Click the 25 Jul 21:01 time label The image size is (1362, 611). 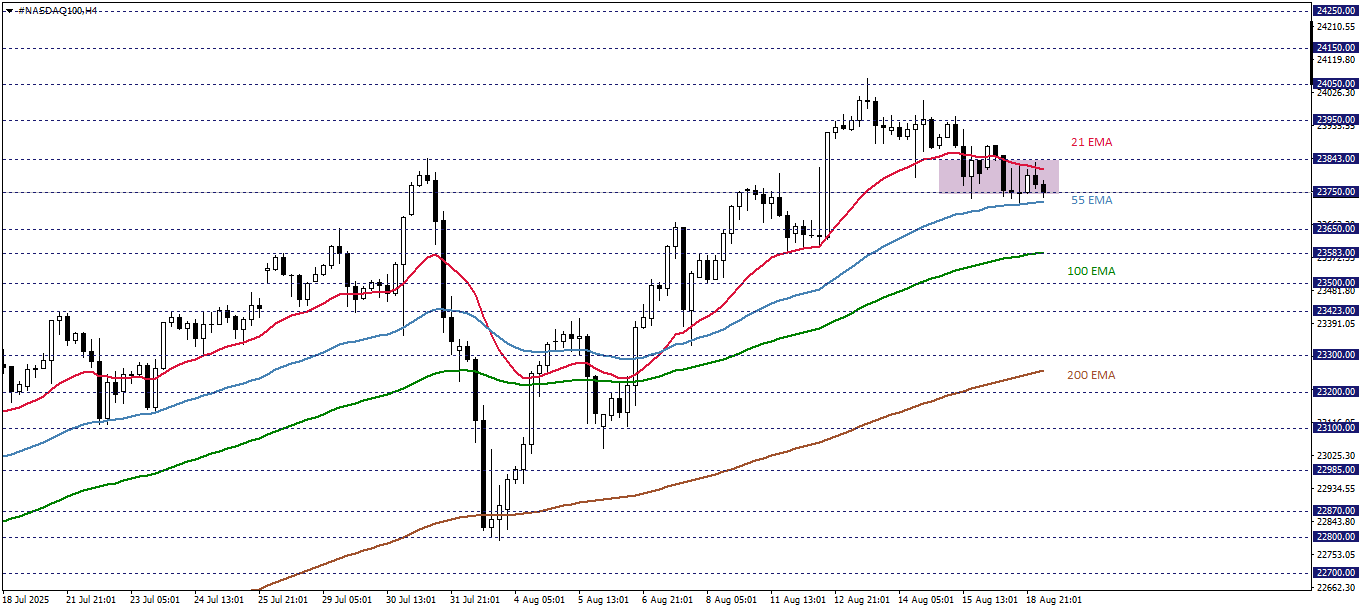(x=284, y=600)
